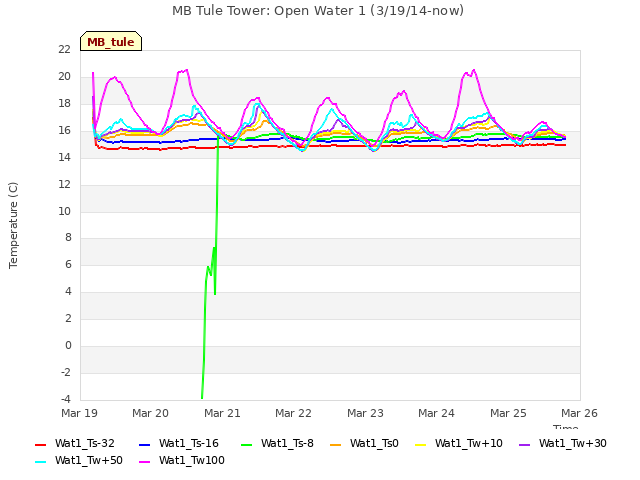Click the y-axis value -4
Viewport: 640px width, 480px height.
click(x=66, y=399)
